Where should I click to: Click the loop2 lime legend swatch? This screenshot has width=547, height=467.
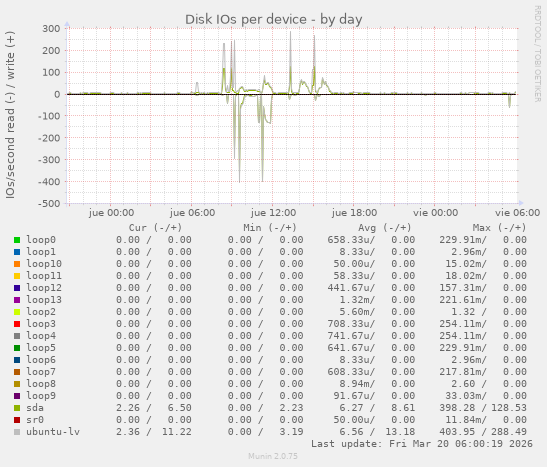click(17, 312)
